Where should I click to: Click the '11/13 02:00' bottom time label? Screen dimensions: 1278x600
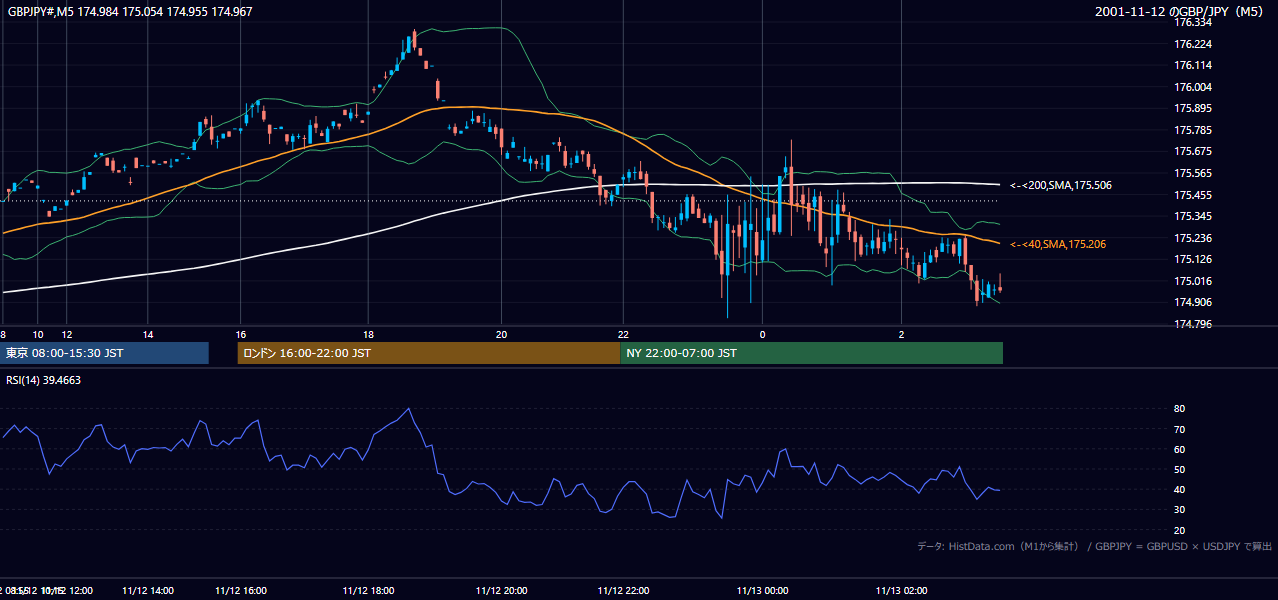(902, 591)
